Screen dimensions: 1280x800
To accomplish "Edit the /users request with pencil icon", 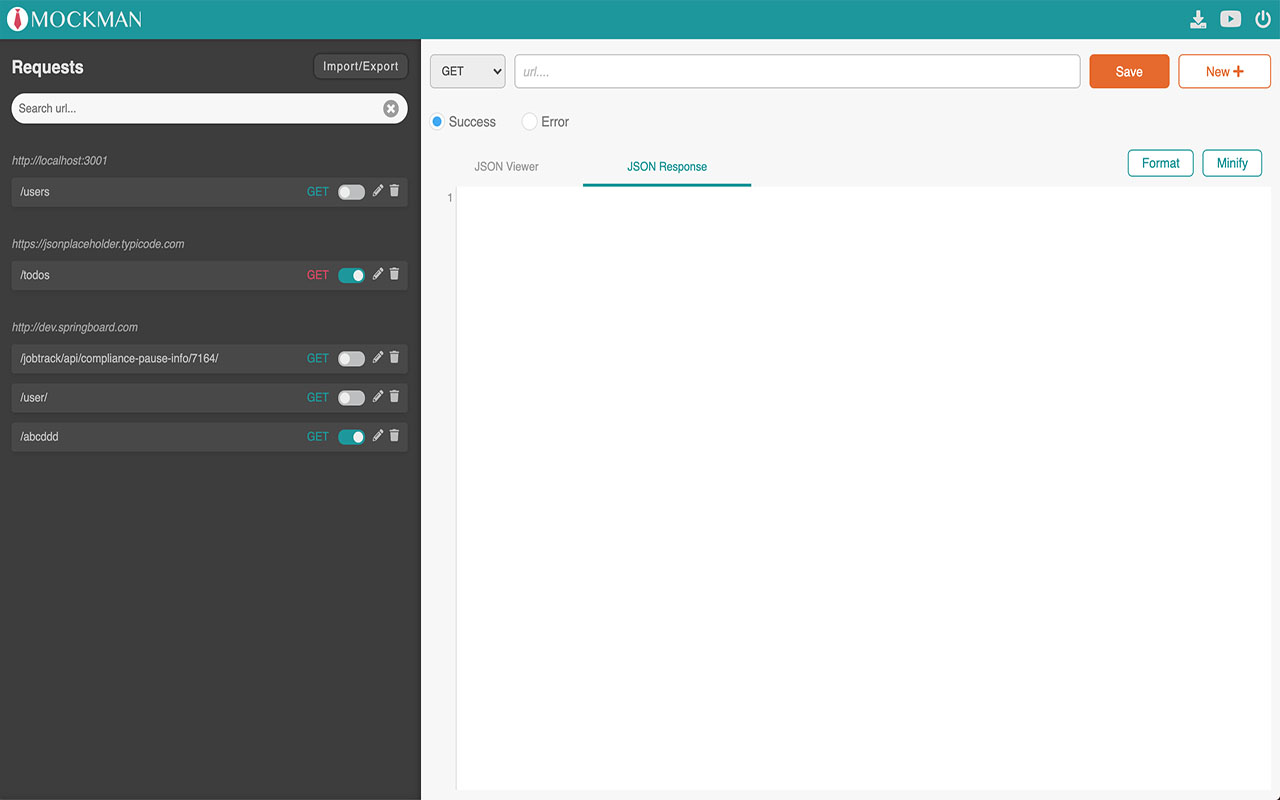I will click(x=378, y=191).
